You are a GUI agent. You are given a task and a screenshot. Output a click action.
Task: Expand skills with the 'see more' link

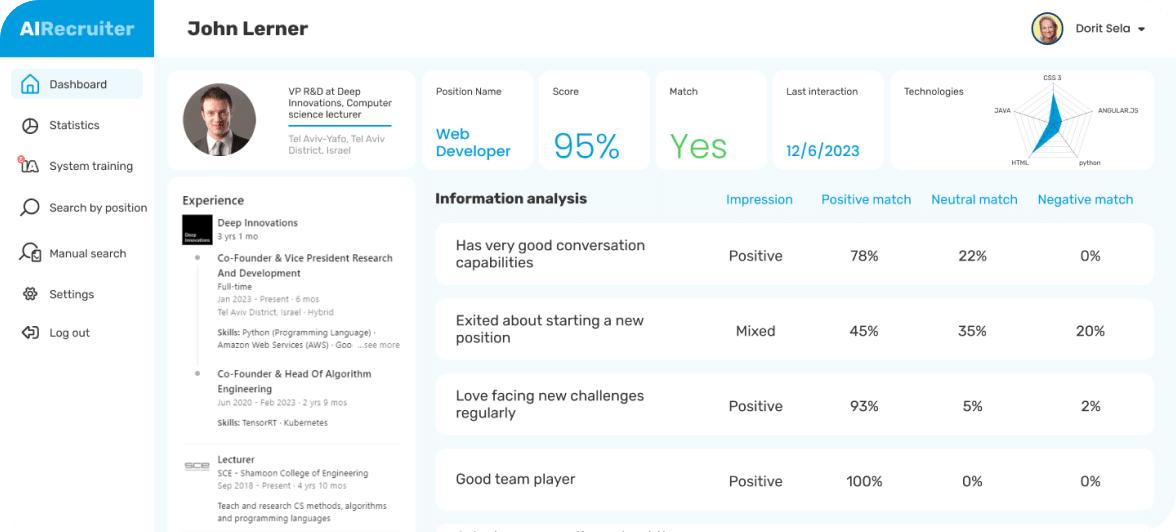point(381,345)
